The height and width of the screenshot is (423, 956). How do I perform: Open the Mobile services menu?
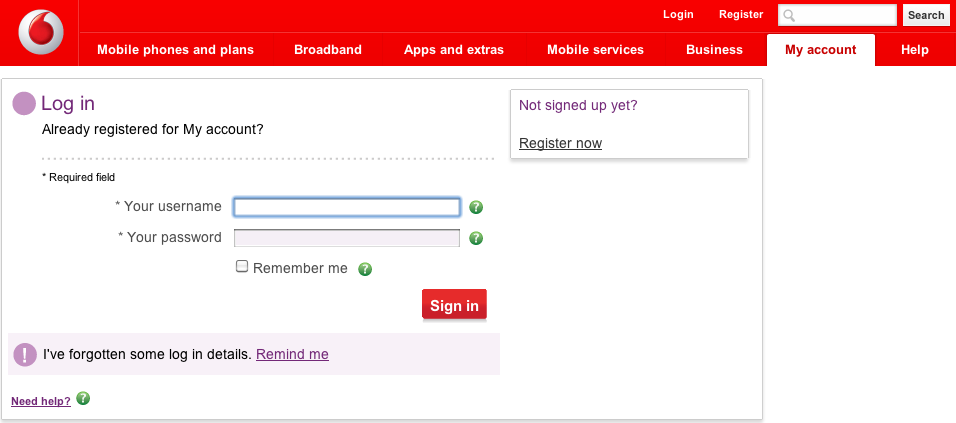pos(595,50)
